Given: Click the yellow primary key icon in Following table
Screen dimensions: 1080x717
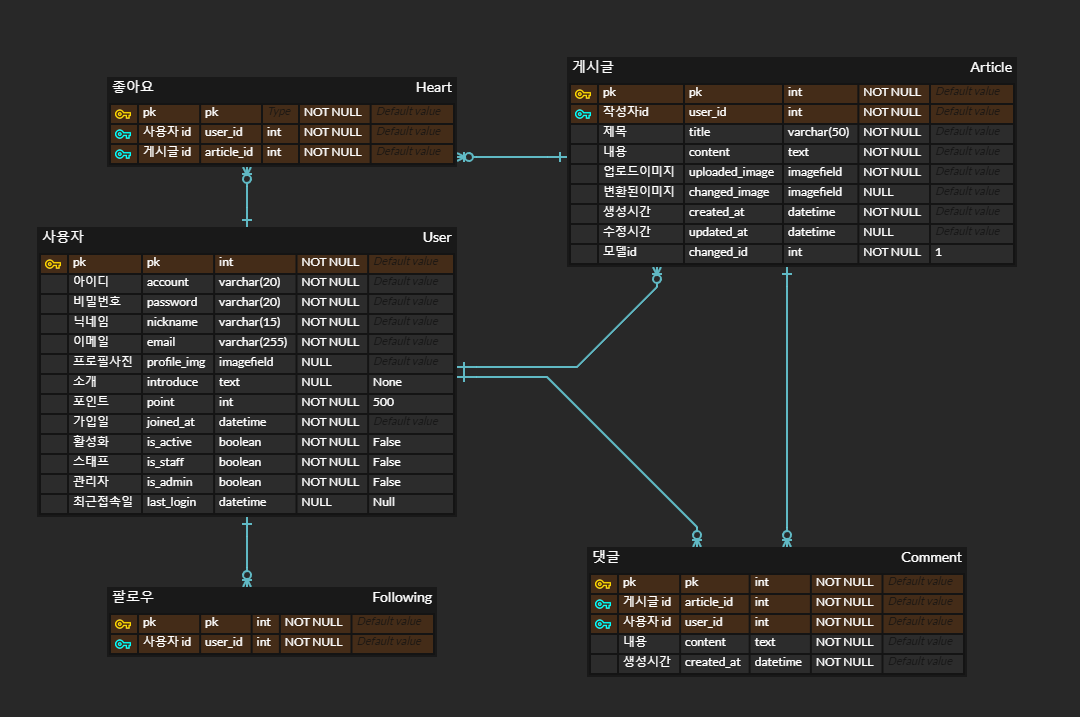Looking at the screenshot, I should coord(123,624).
